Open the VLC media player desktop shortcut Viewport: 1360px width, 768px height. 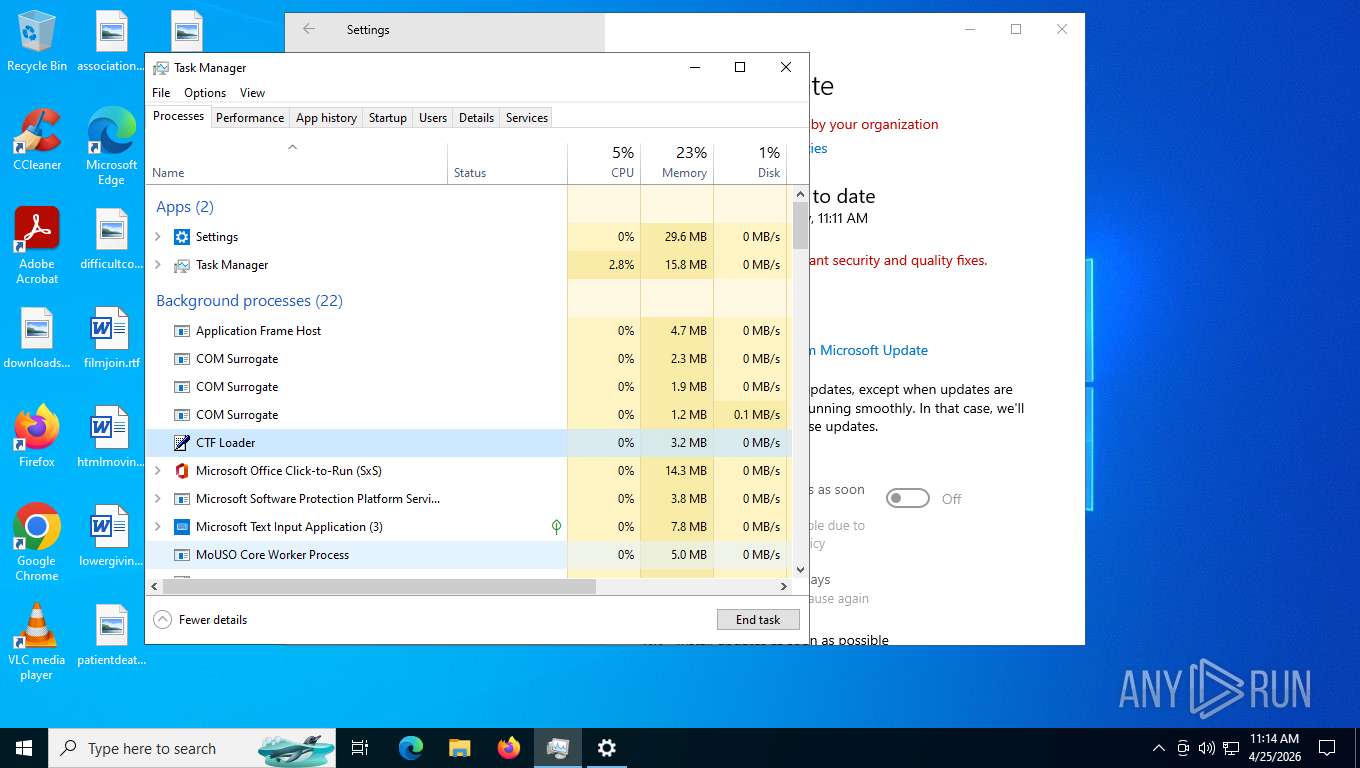tap(37, 642)
